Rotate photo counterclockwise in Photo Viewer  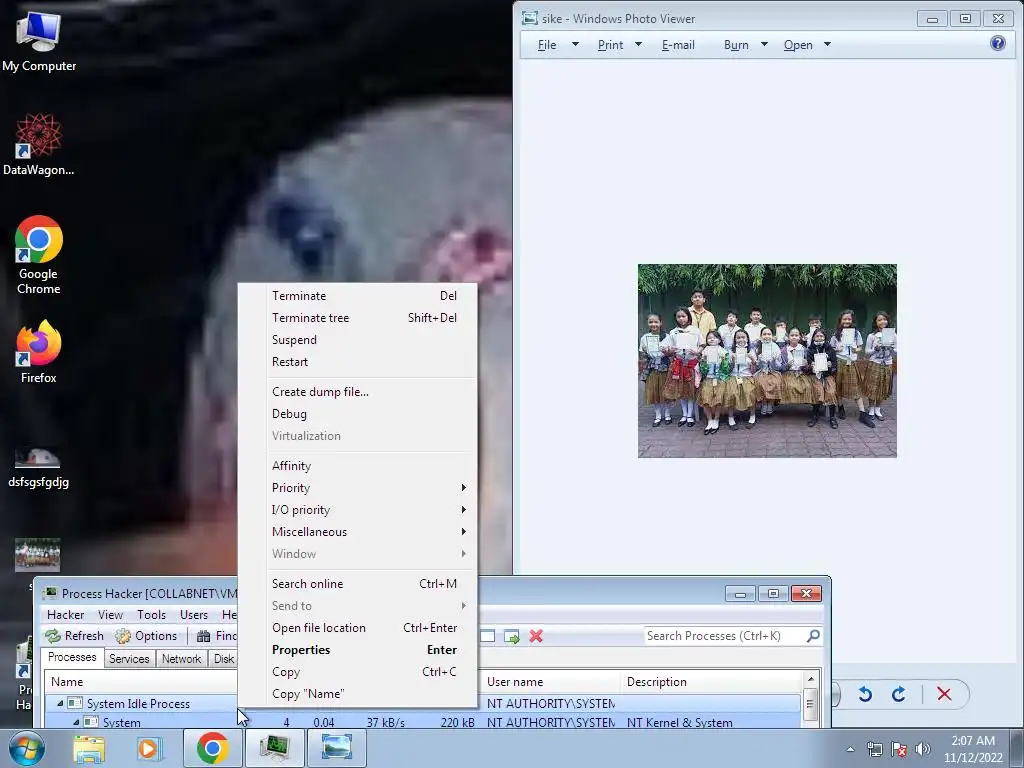865,694
